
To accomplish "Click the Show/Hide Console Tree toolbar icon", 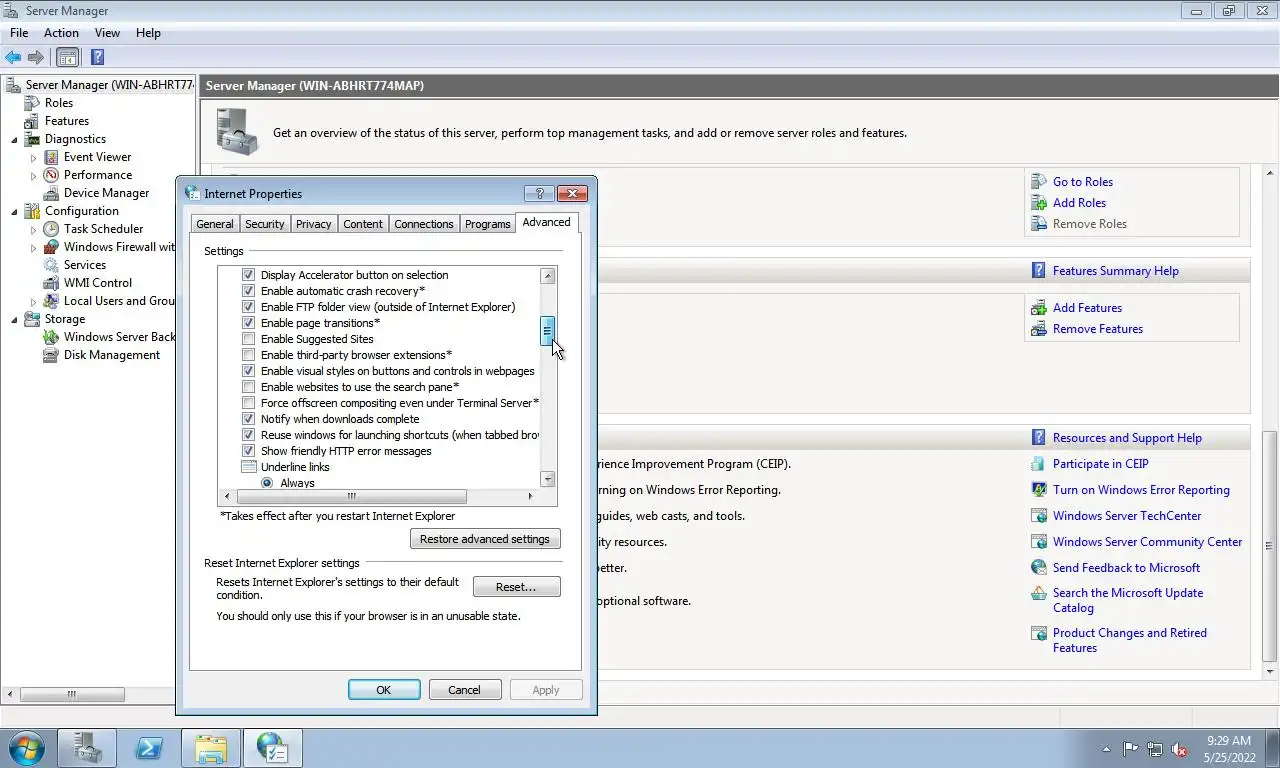I will (x=67, y=57).
